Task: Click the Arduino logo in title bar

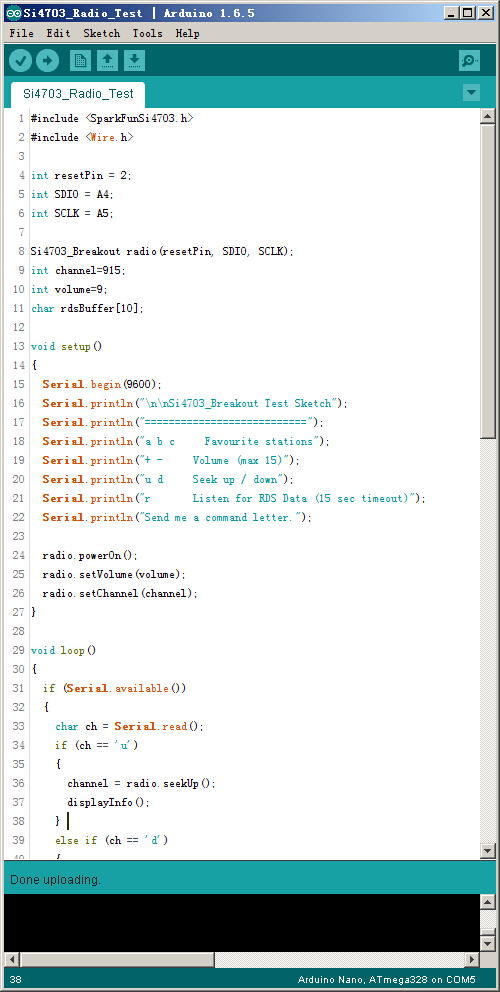Action: click(x=13, y=13)
